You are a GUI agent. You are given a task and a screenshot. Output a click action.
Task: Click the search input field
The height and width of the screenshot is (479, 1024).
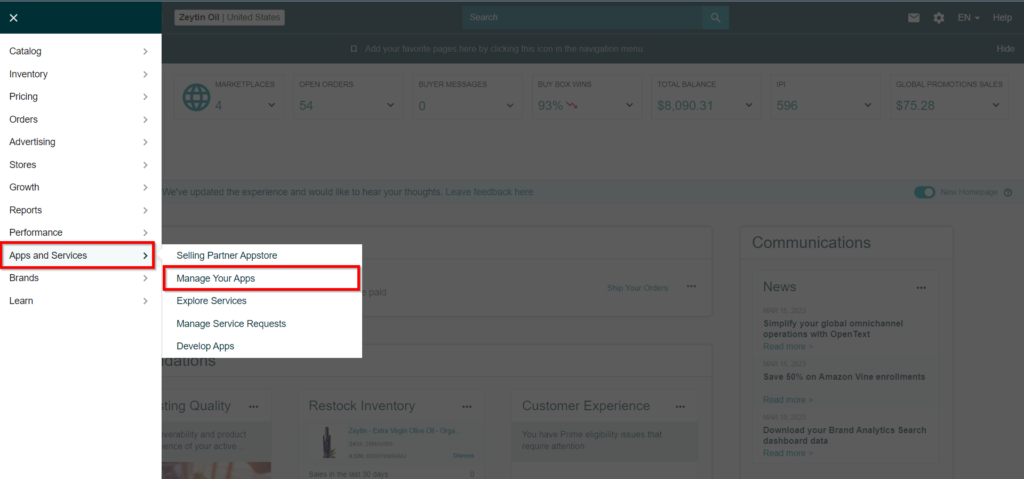tap(583, 18)
